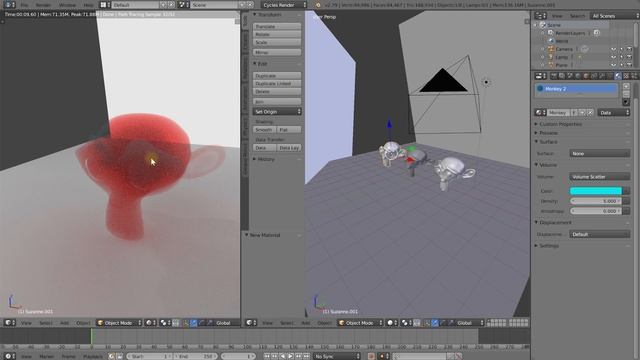Open viewport shading selector in rendered viewport header
Image resolution: width=640 pixels, height=360 pixels.
tap(151, 323)
